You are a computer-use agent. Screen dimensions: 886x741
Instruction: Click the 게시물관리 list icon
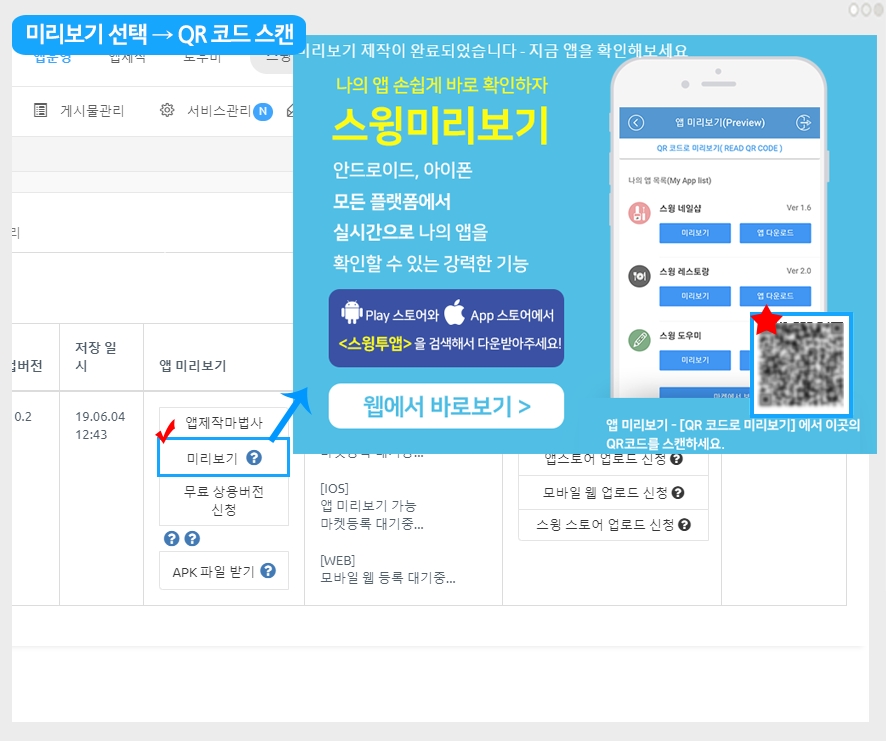click(x=41, y=110)
